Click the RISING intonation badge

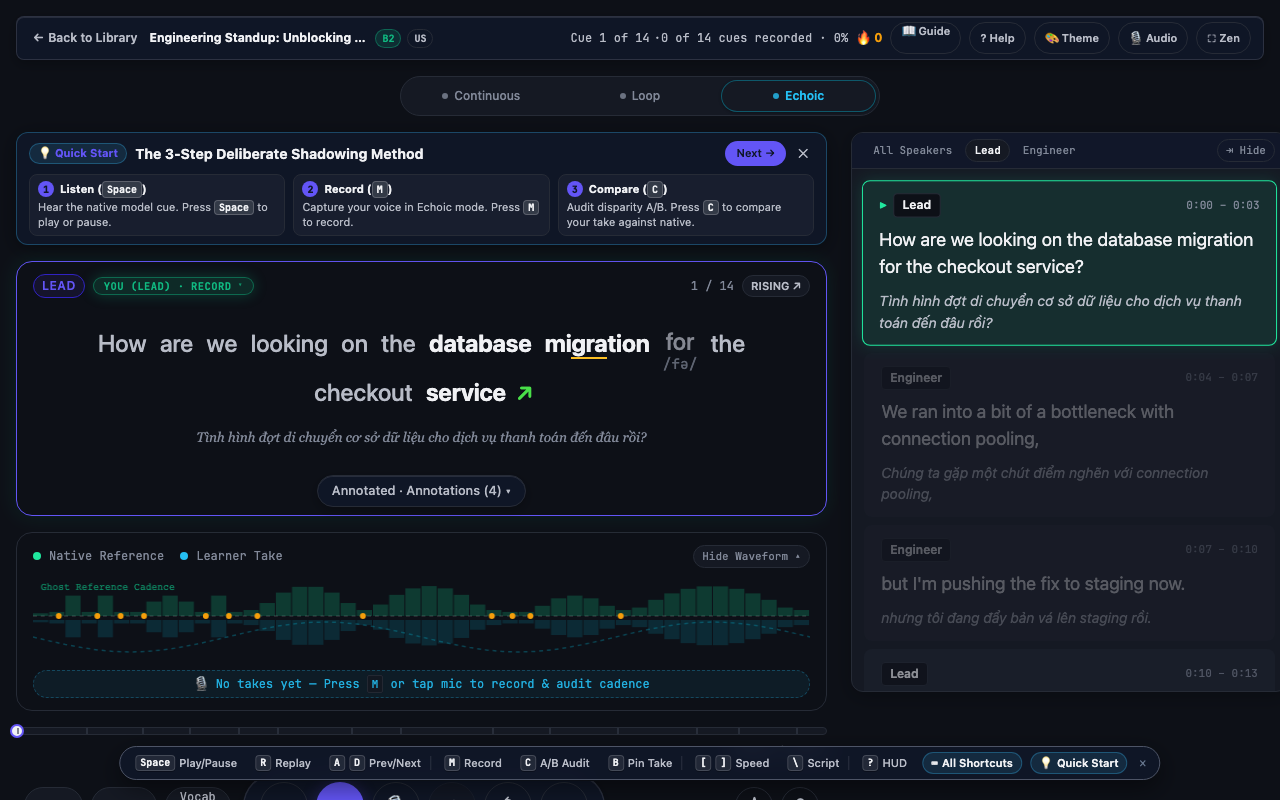[776, 286]
